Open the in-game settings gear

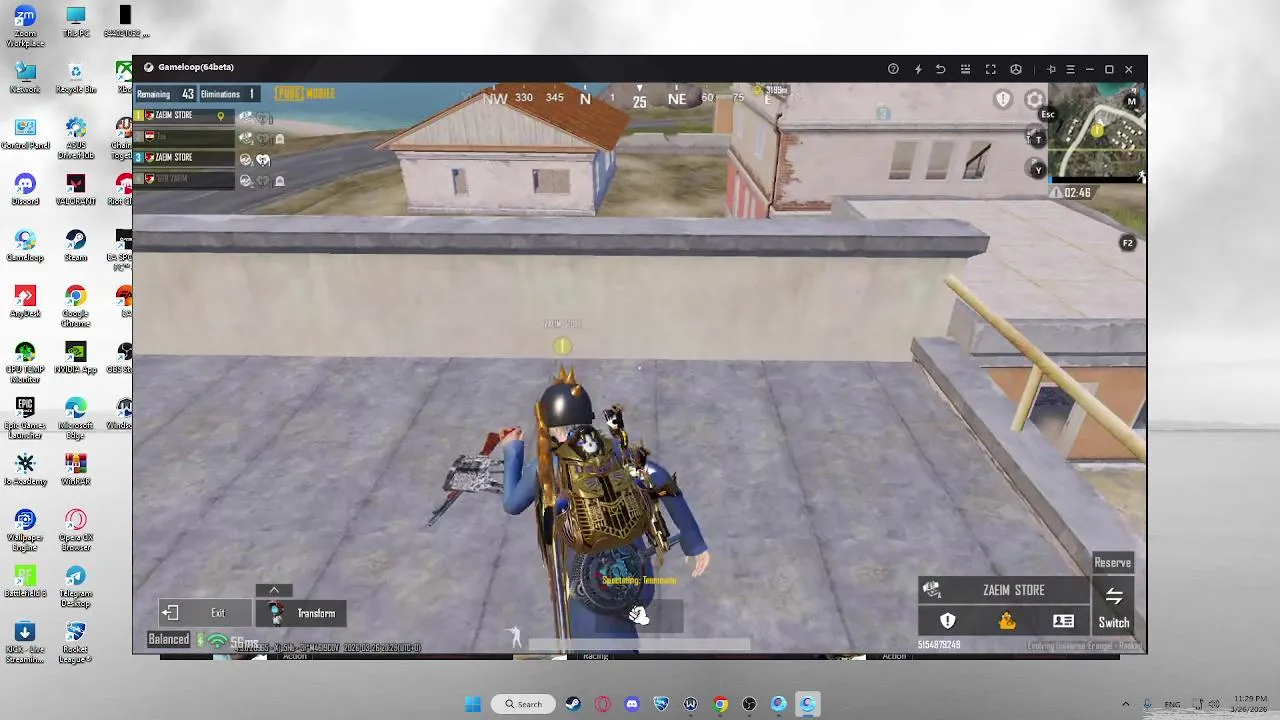pyautogui.click(x=1035, y=99)
